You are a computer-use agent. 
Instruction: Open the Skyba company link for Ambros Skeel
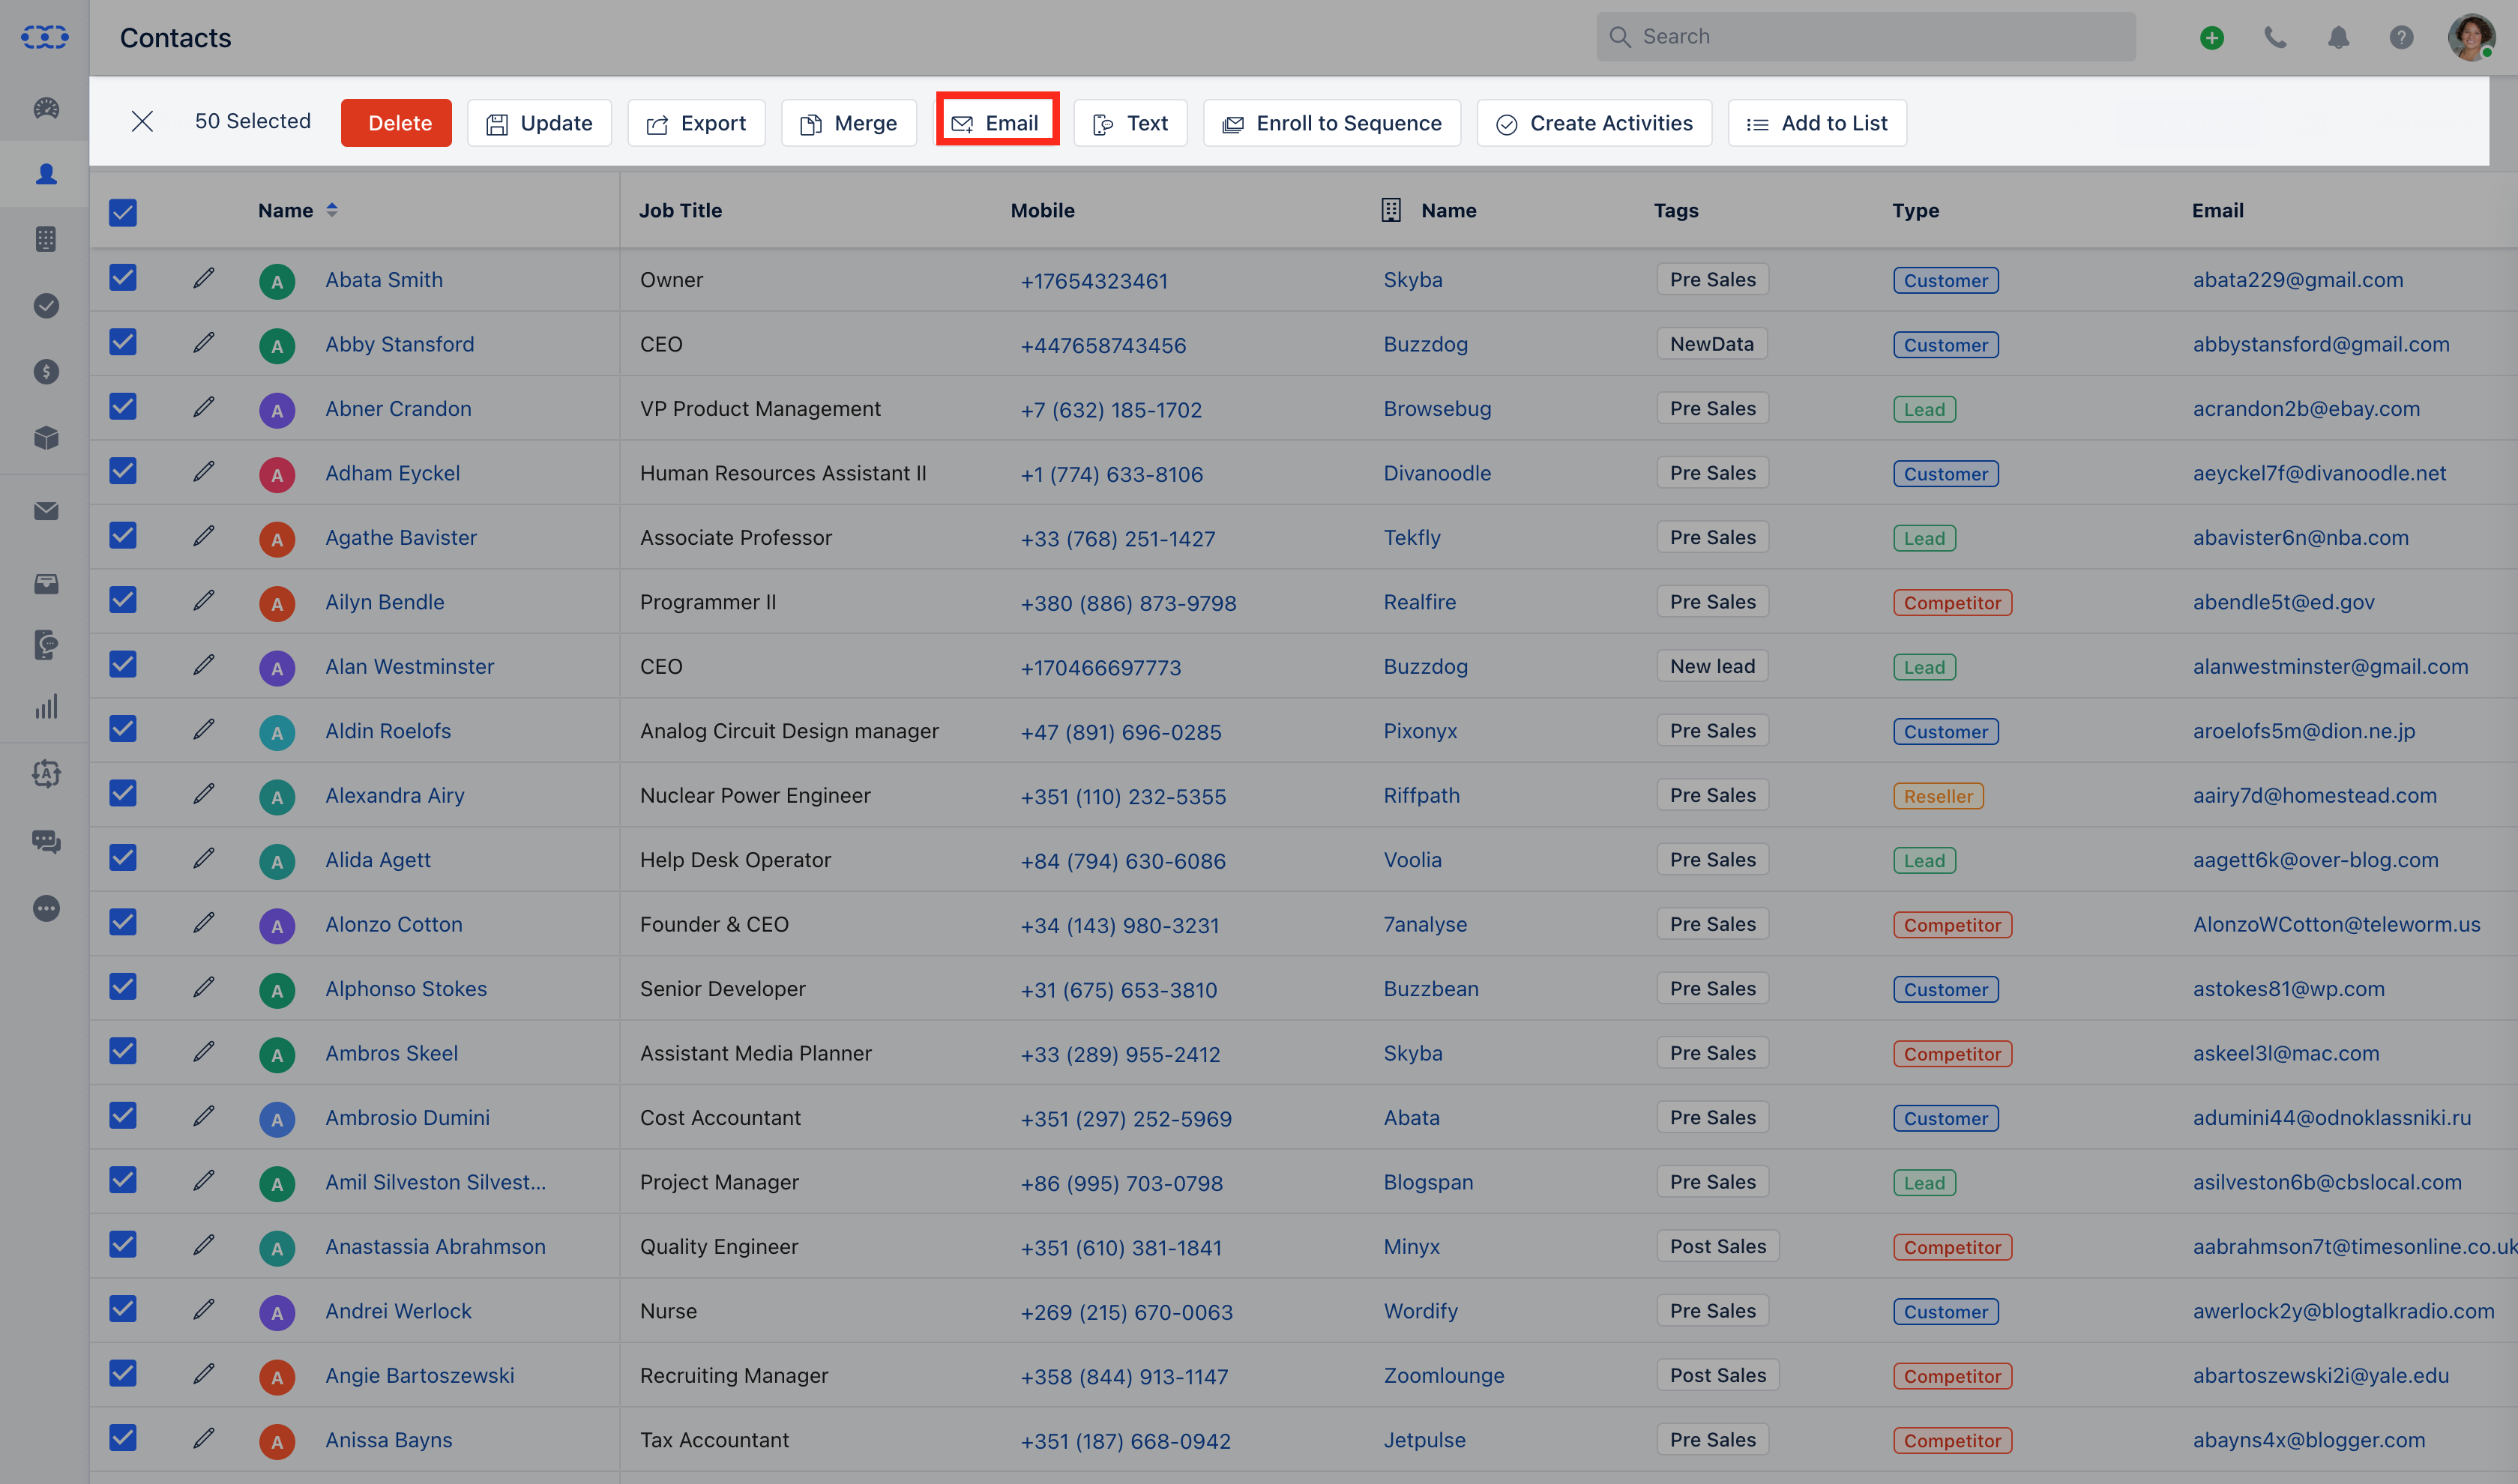pyautogui.click(x=1413, y=1053)
